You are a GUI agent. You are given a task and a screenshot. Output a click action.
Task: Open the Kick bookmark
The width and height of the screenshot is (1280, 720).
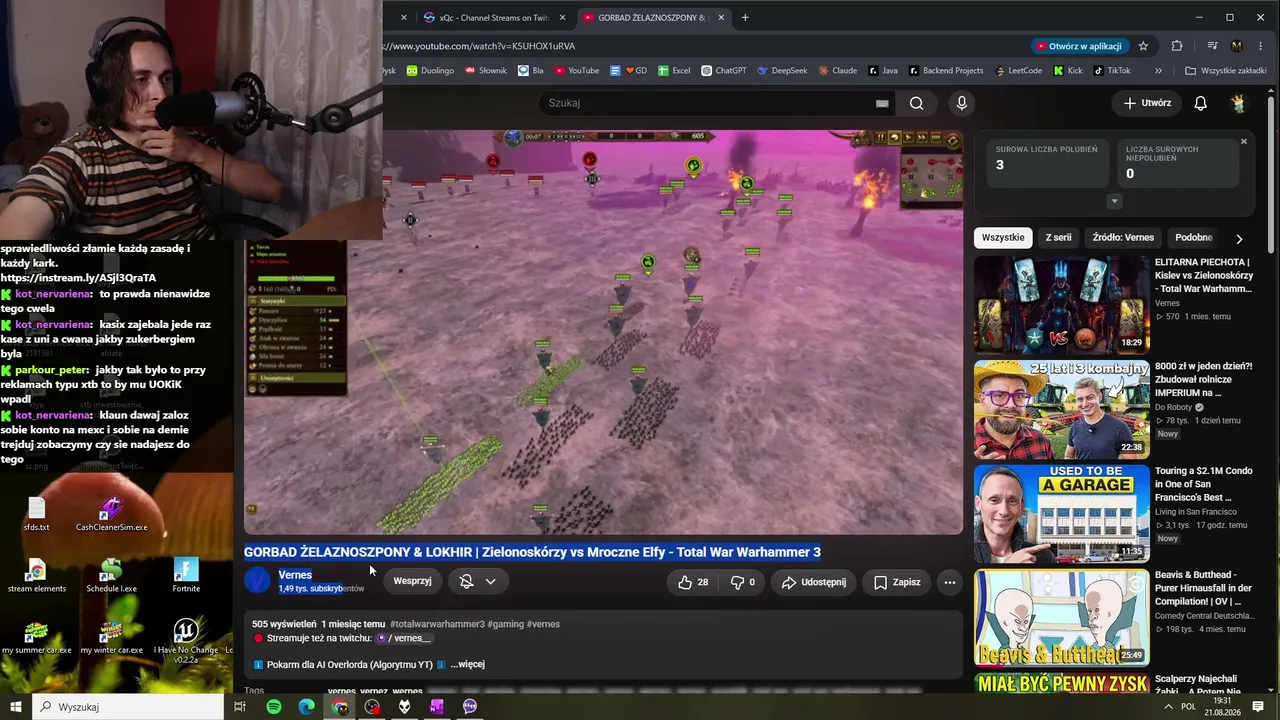coord(1067,71)
